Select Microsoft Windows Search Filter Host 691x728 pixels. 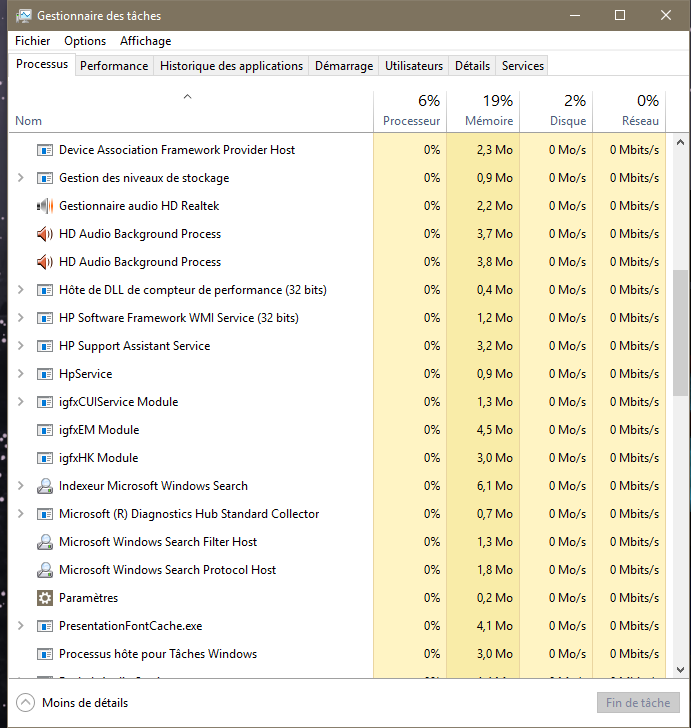pyautogui.click(x=158, y=542)
